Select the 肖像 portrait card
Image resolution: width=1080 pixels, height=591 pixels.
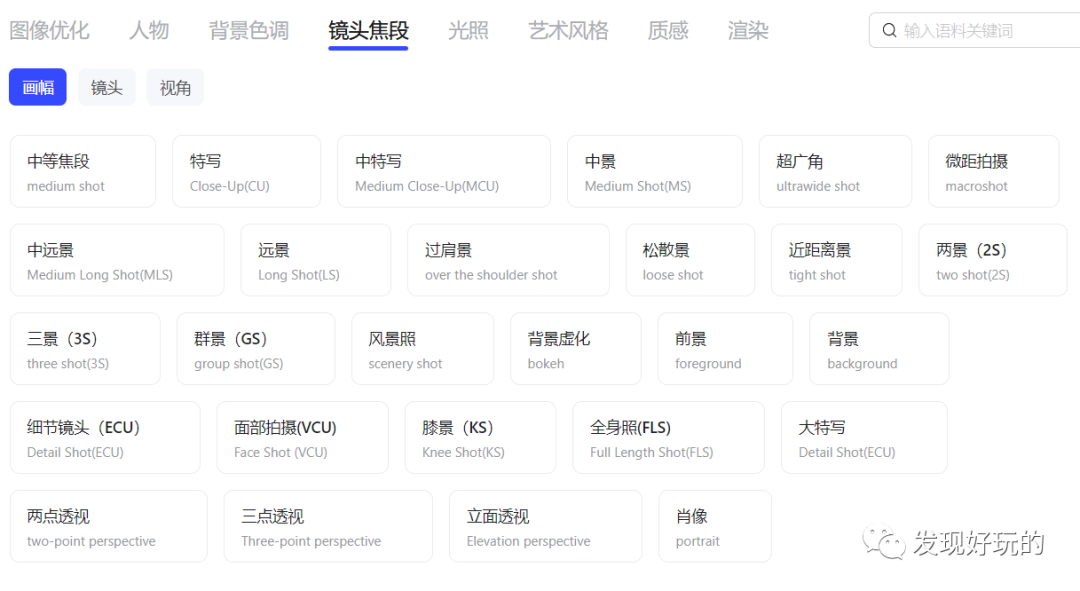[715, 526]
